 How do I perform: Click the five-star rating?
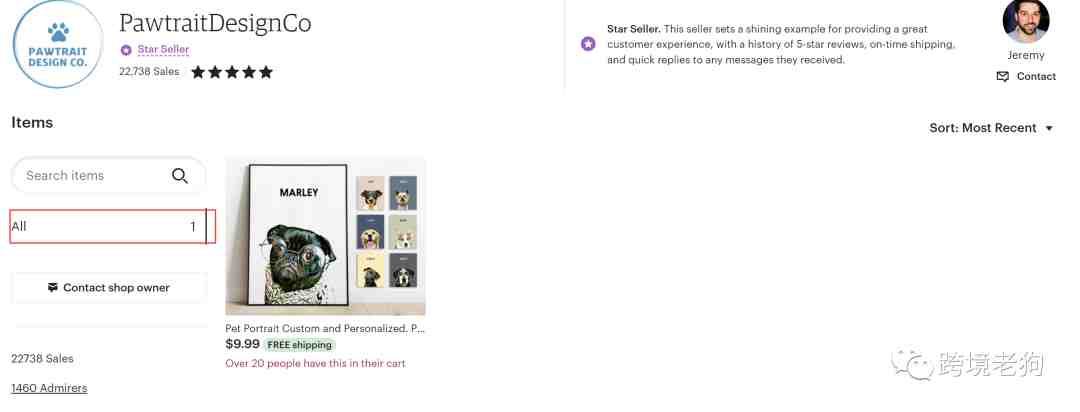pyautogui.click(x=231, y=72)
